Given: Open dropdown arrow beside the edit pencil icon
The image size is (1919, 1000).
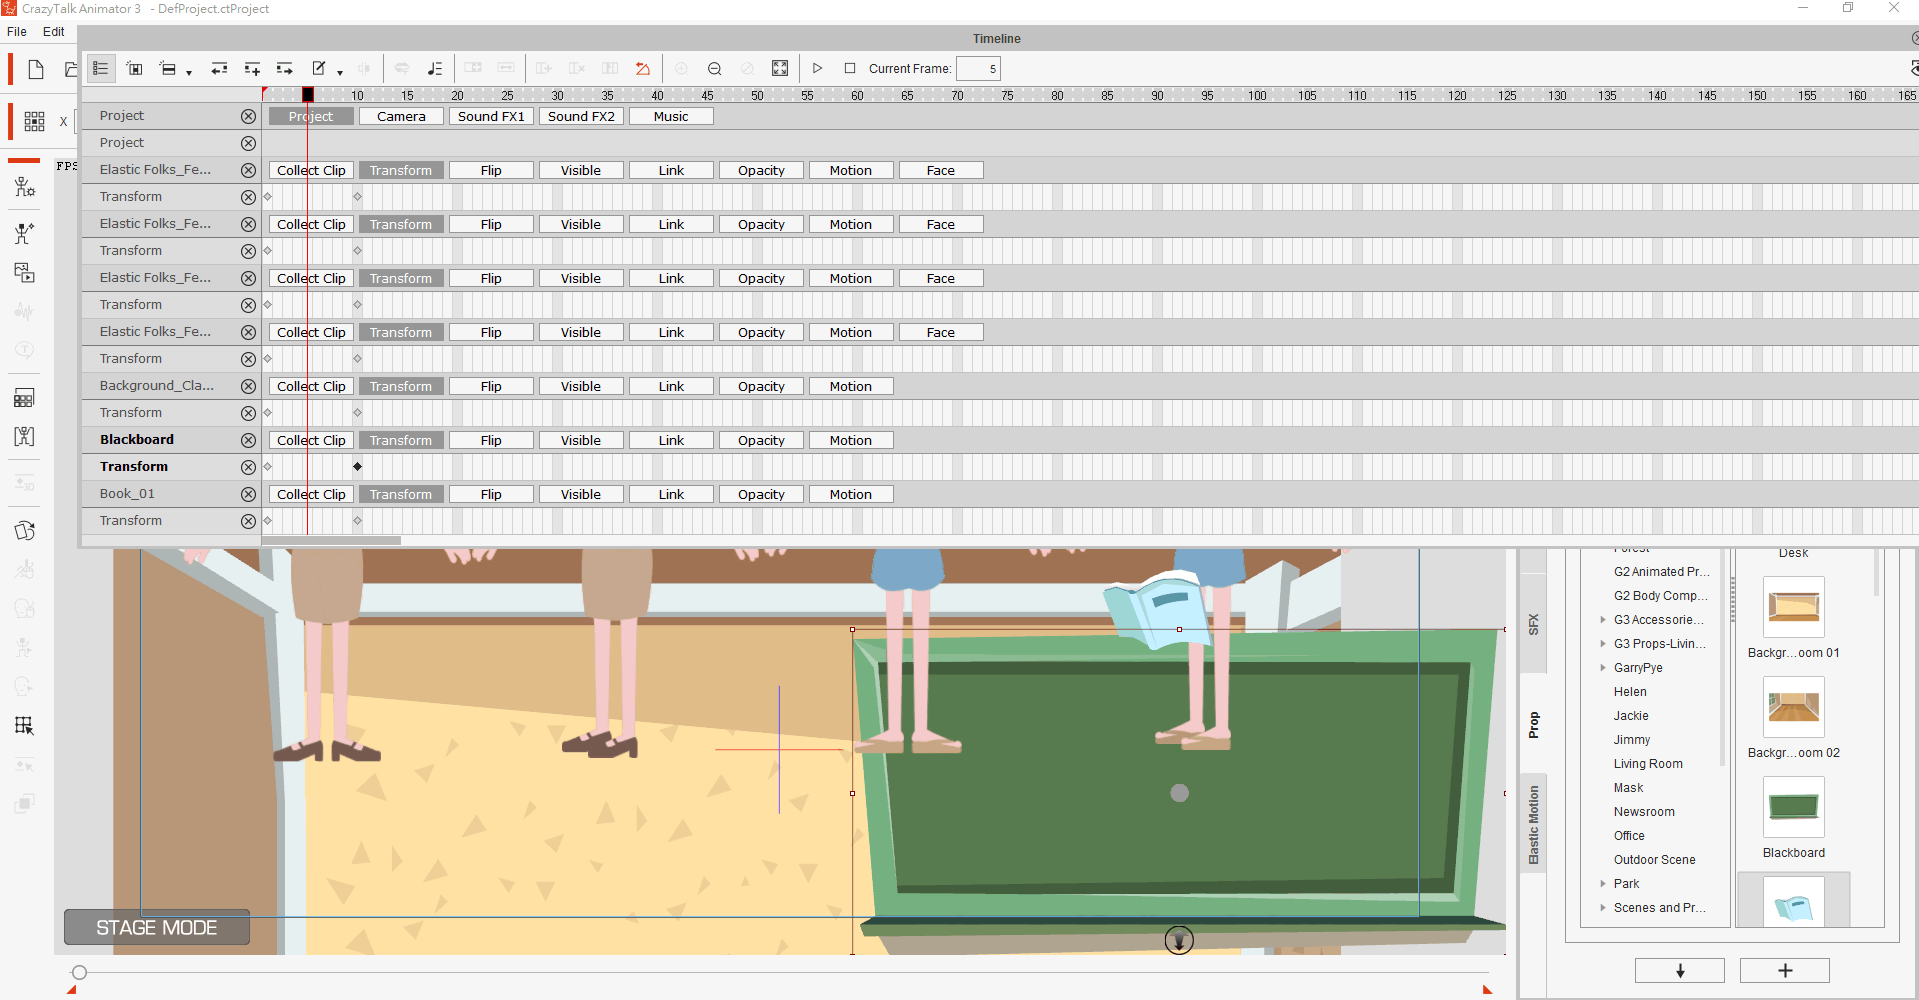Looking at the screenshot, I should click(x=340, y=72).
